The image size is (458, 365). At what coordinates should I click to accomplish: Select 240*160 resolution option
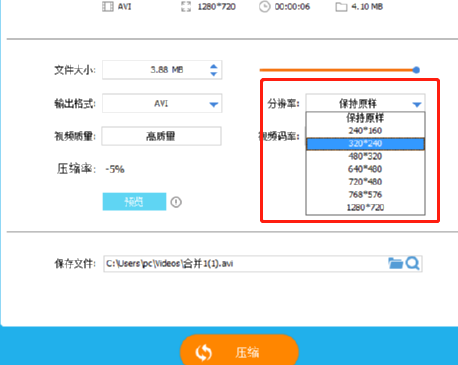click(365, 130)
